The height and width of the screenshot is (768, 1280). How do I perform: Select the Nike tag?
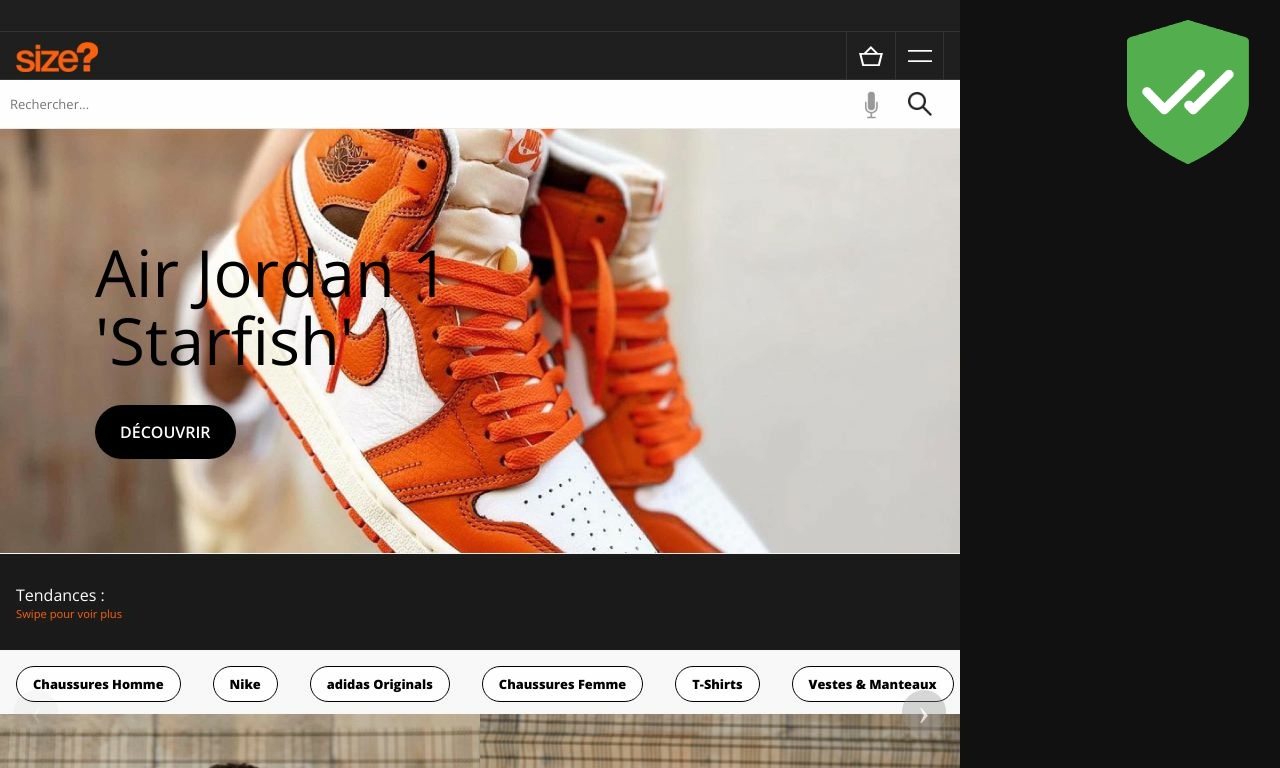[x=245, y=684]
